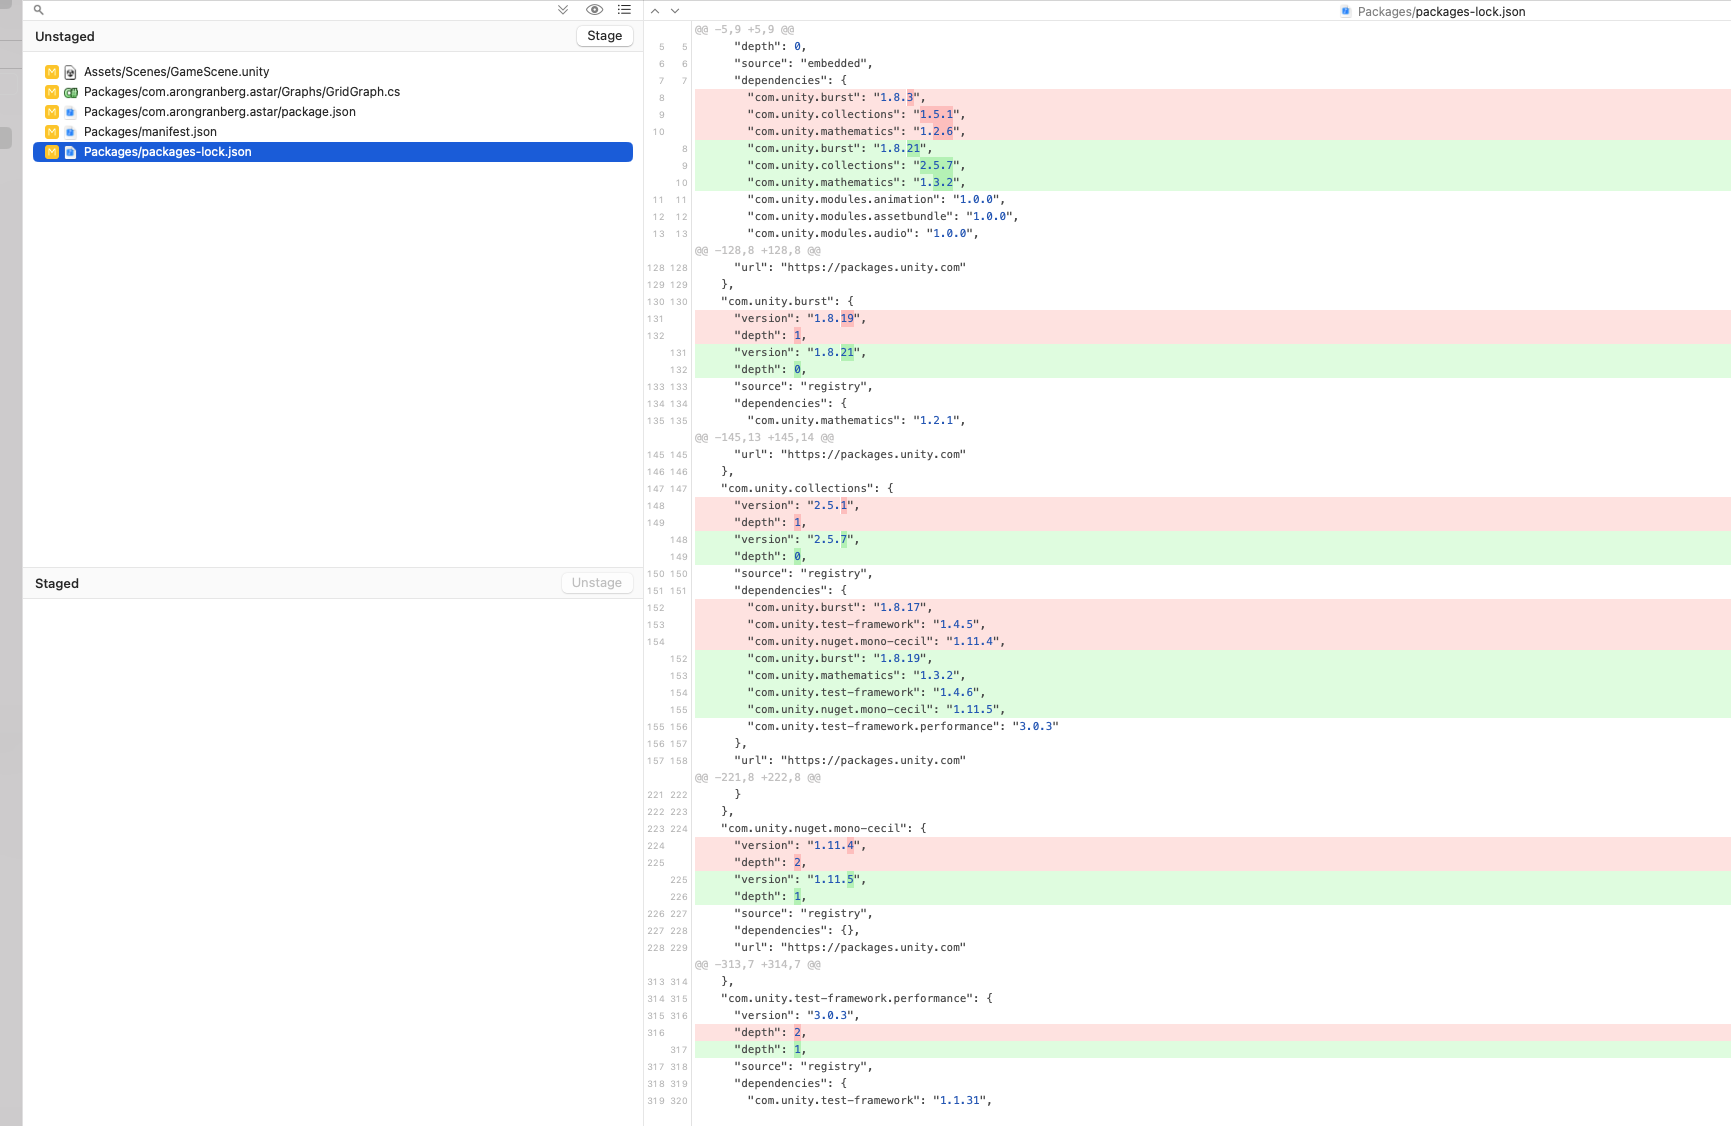Click removed line "depth": 2 at line 316
The image size is (1731, 1126).
1212,1033
